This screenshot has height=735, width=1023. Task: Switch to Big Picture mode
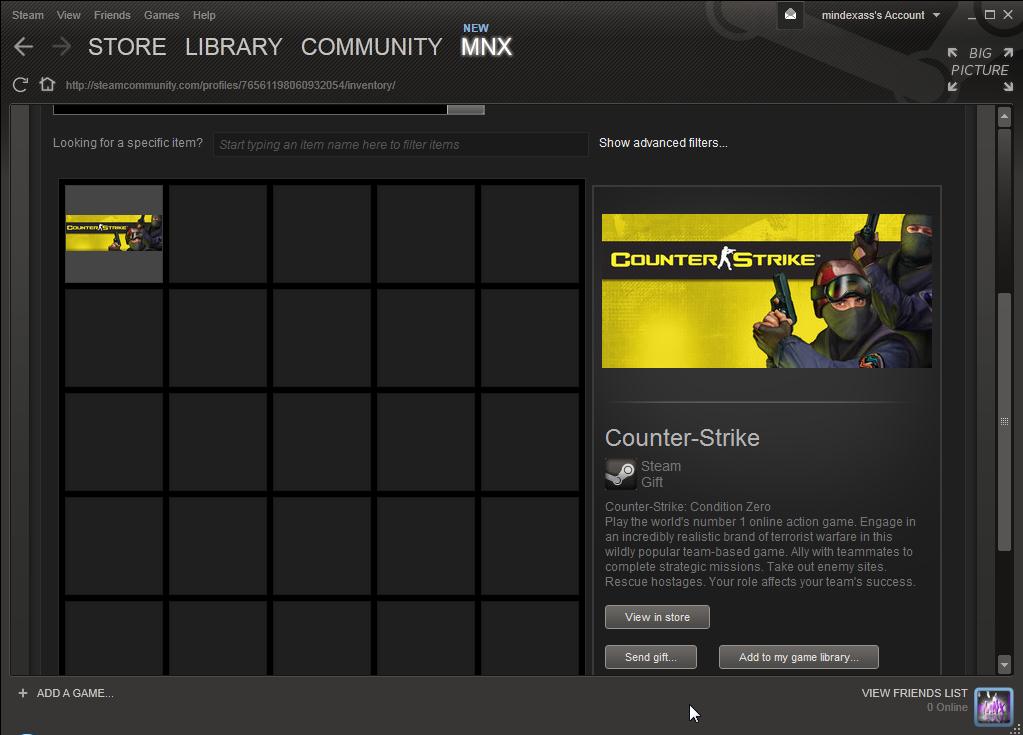pos(980,69)
